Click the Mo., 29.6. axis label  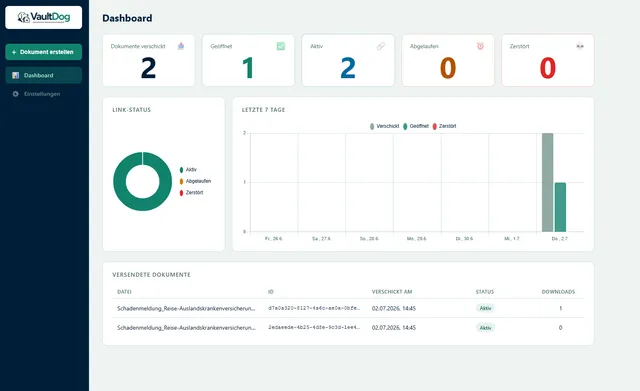pyautogui.click(x=416, y=239)
